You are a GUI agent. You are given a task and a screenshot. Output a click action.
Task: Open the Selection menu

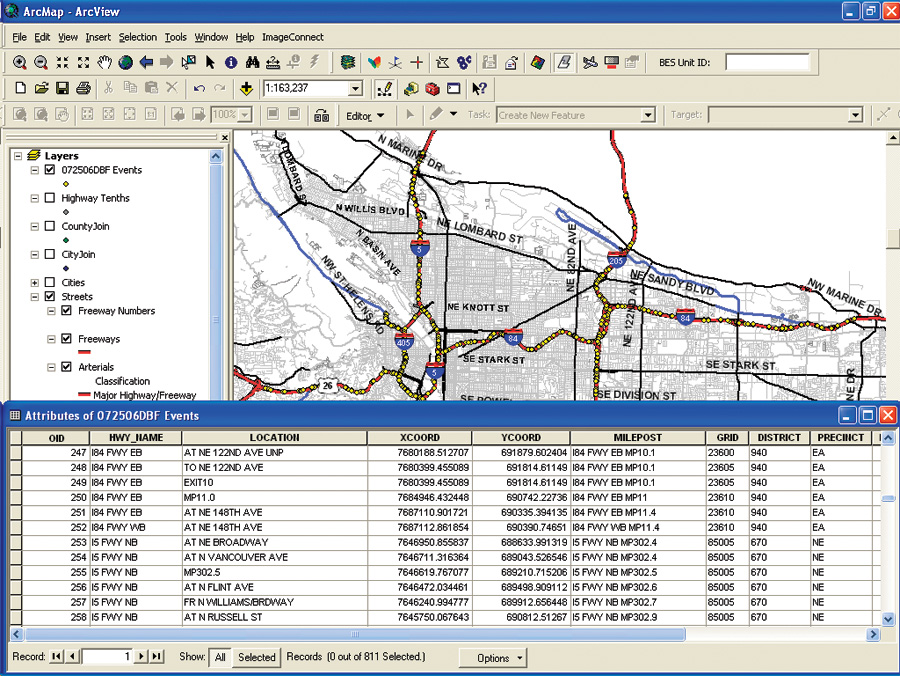pyautogui.click(x=137, y=37)
